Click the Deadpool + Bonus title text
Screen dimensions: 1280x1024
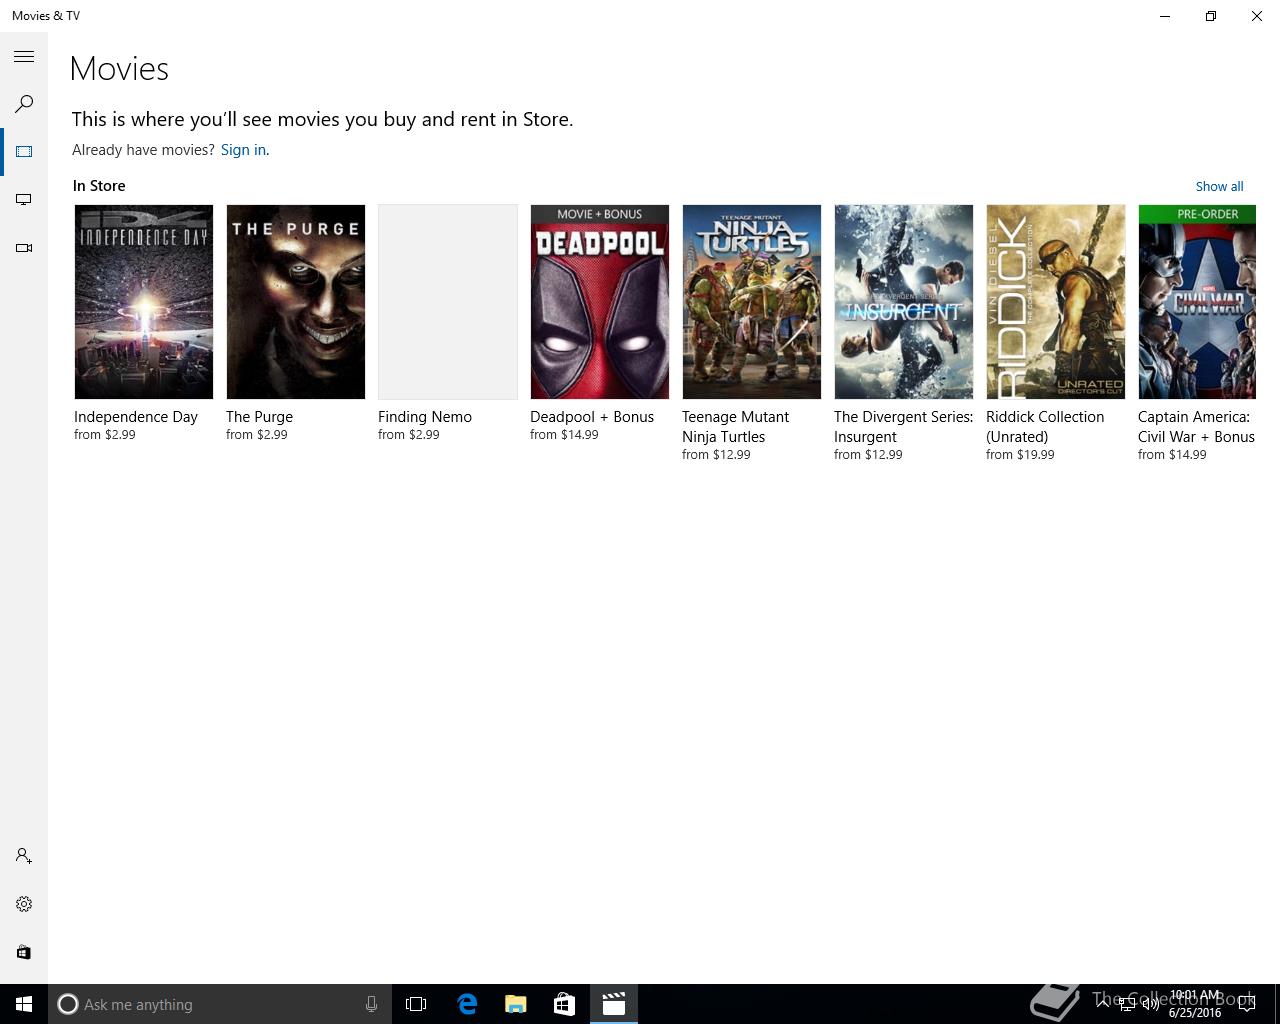[x=592, y=417]
